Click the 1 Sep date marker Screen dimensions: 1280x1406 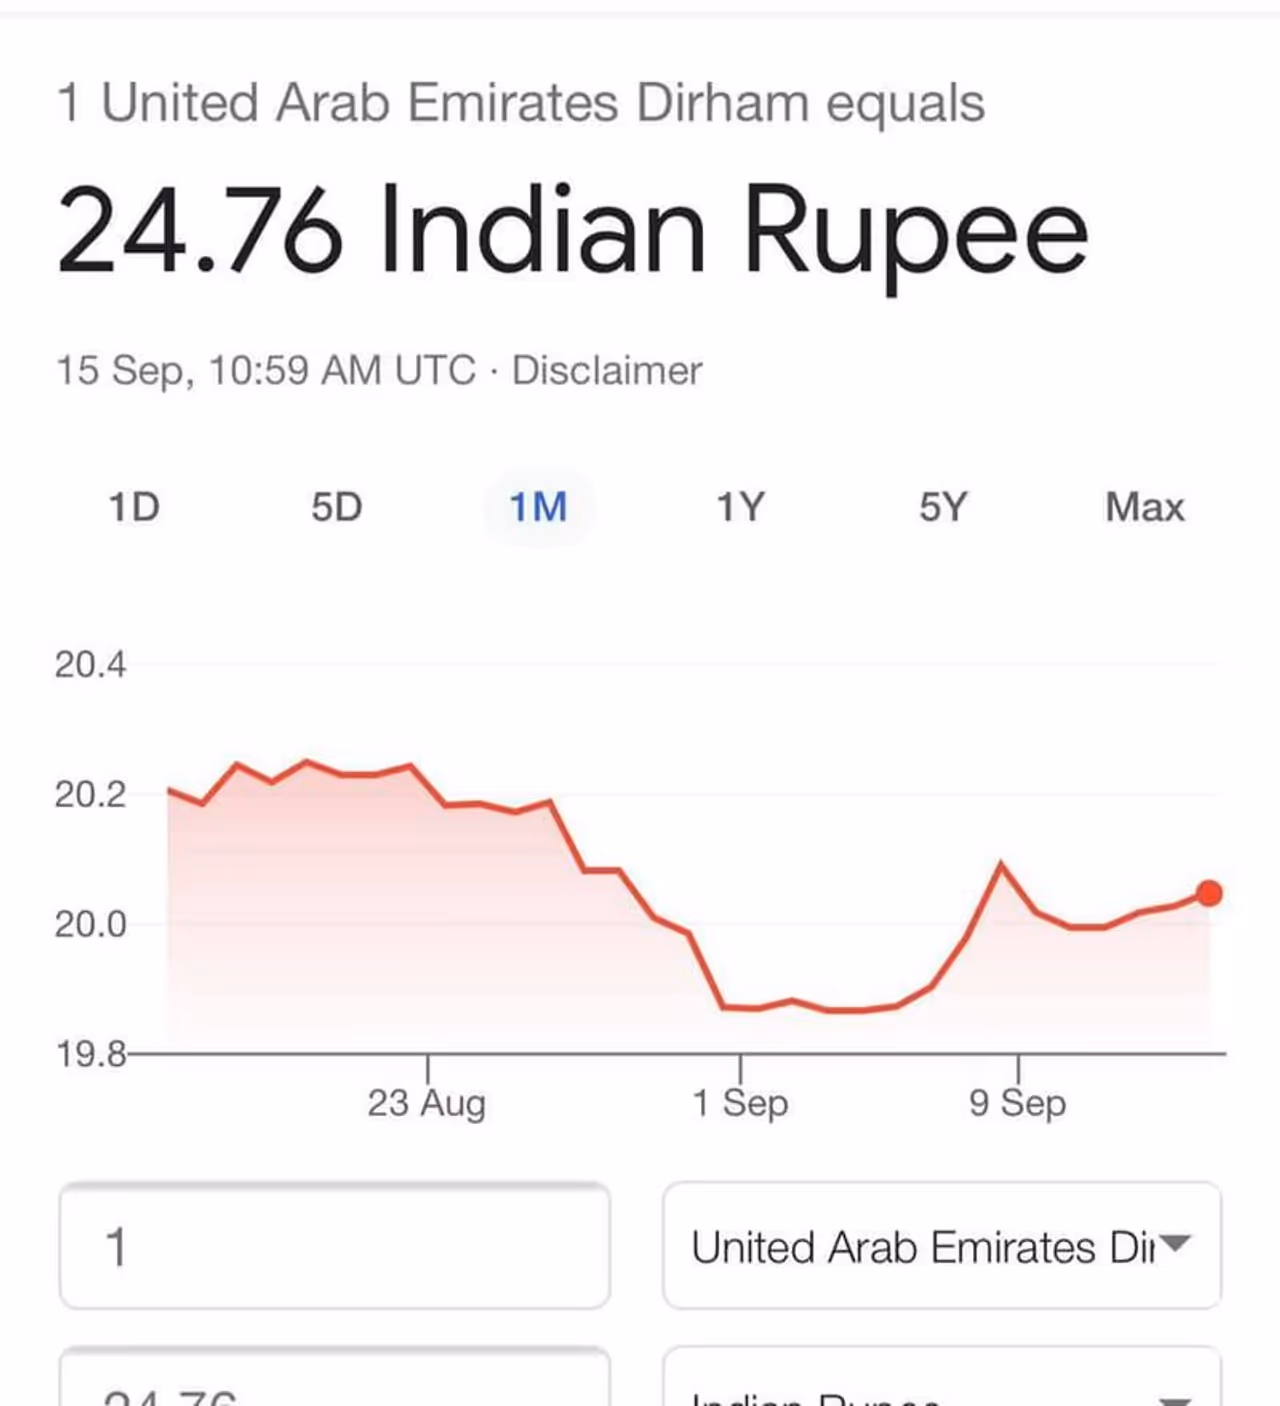point(740,1103)
